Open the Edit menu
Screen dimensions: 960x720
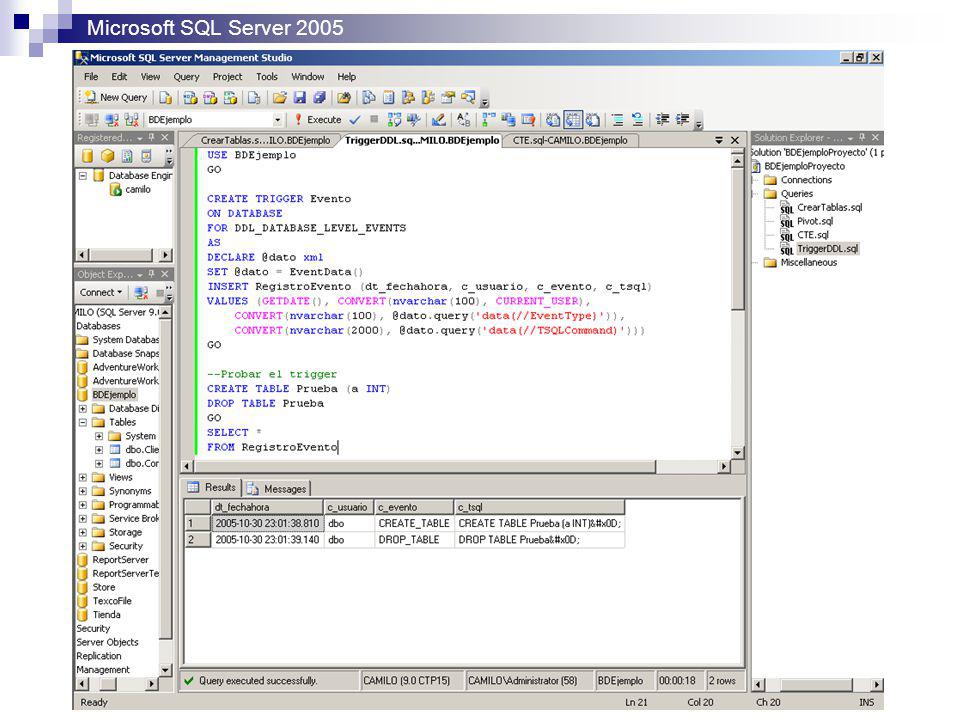point(119,77)
